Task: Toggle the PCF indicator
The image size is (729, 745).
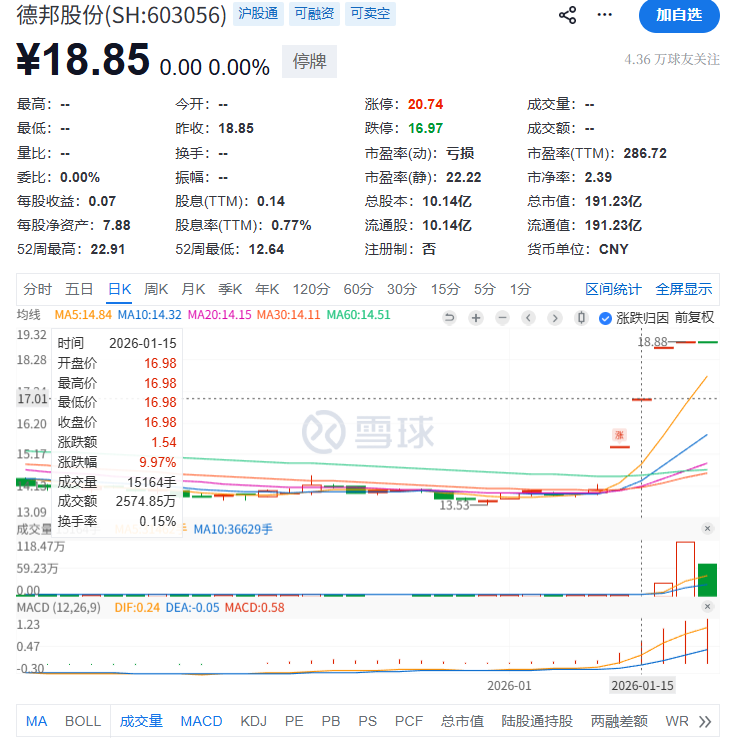Action: pyautogui.click(x=409, y=721)
